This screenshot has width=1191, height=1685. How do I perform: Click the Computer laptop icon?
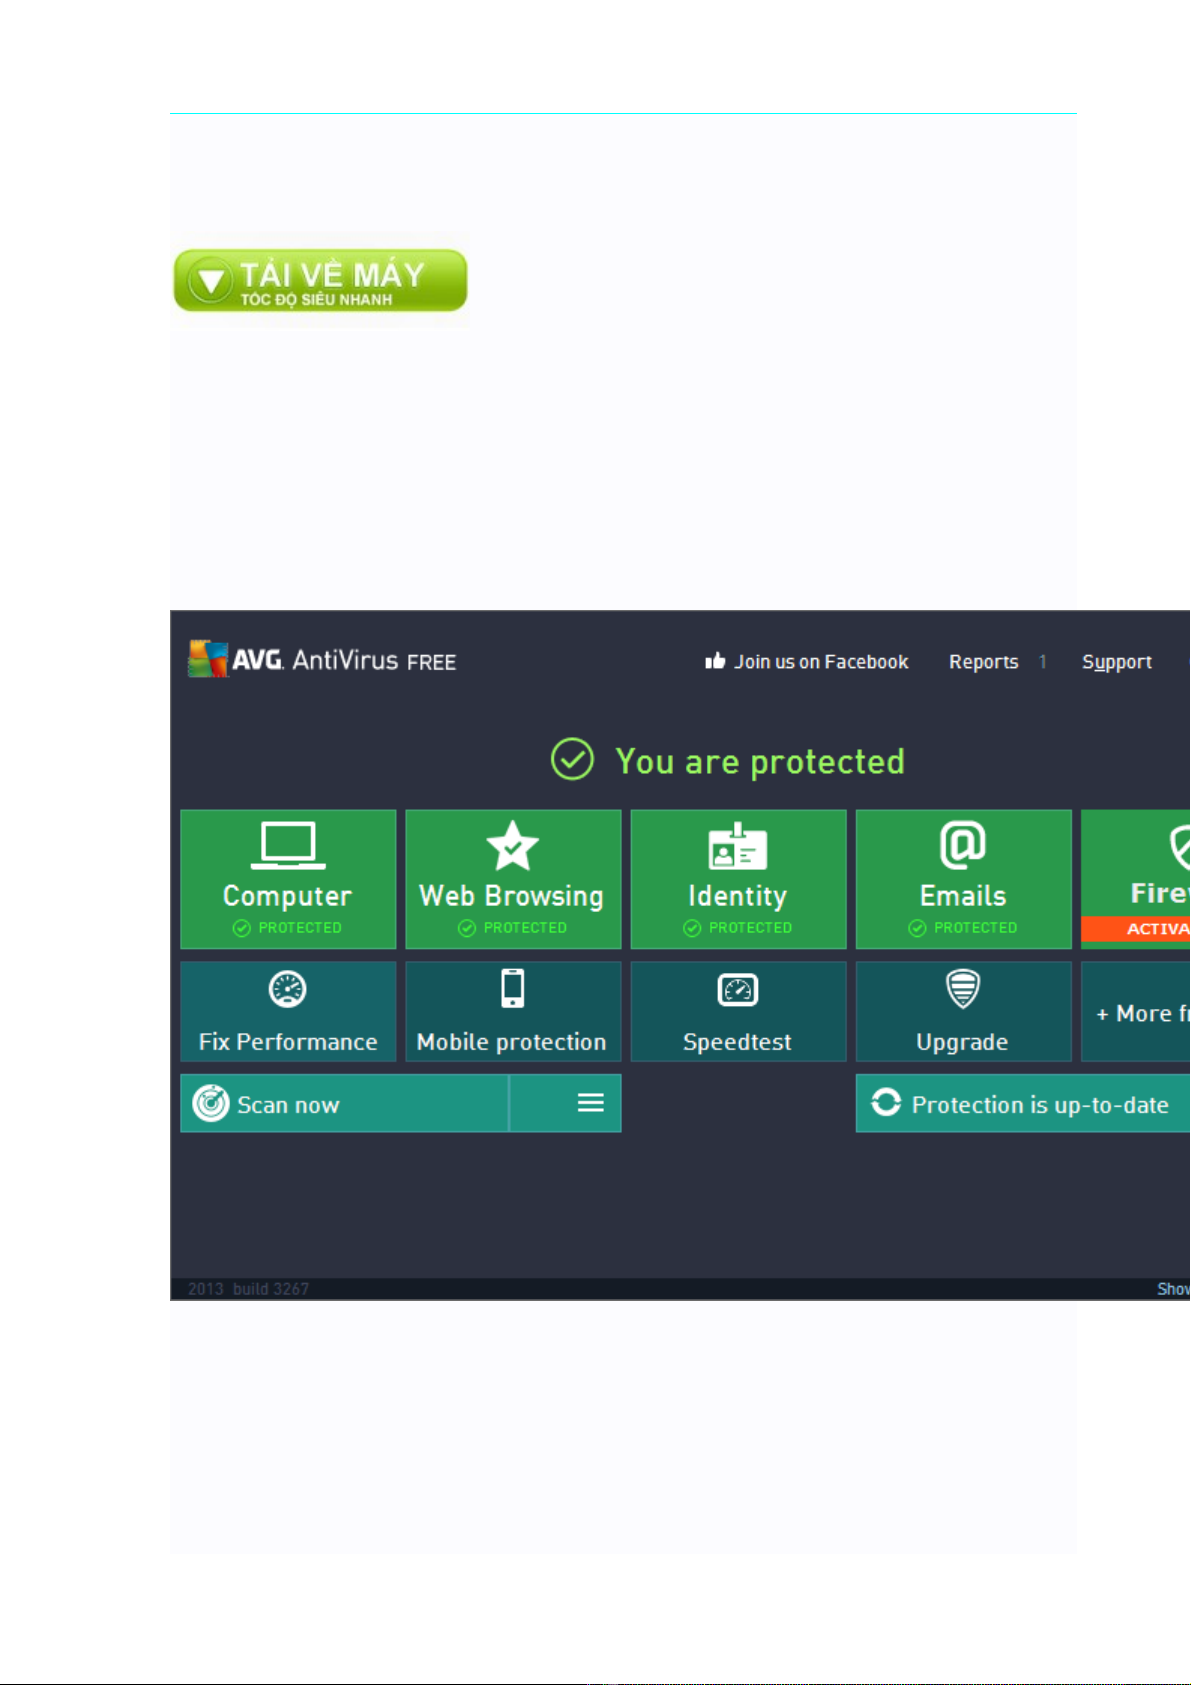288,845
